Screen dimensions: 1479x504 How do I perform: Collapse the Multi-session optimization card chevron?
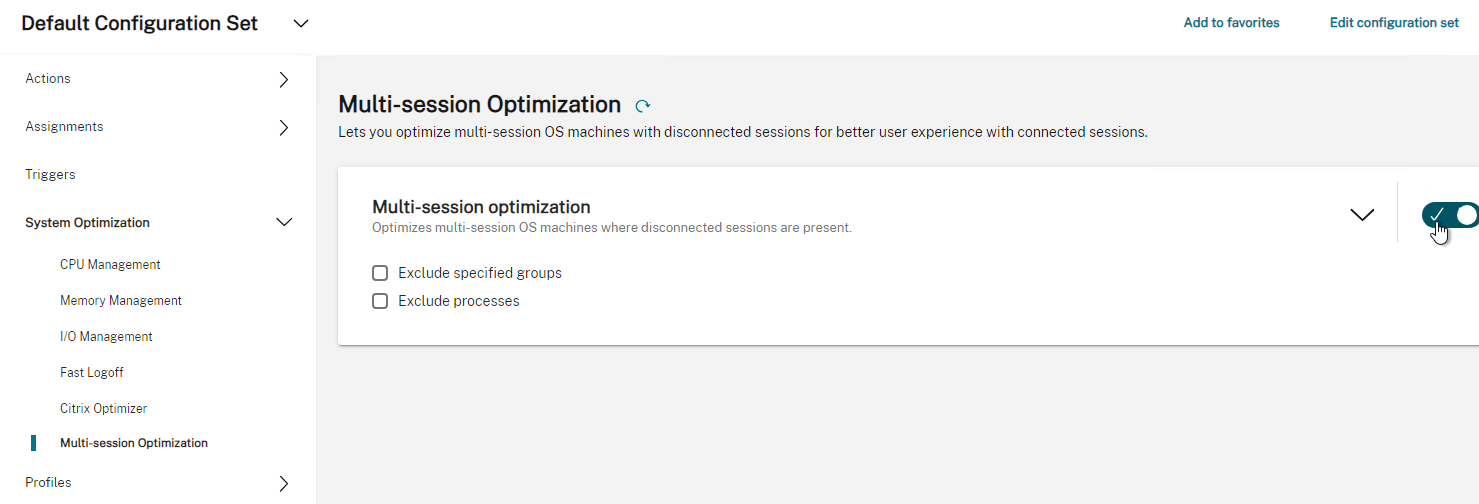pyautogui.click(x=1362, y=214)
